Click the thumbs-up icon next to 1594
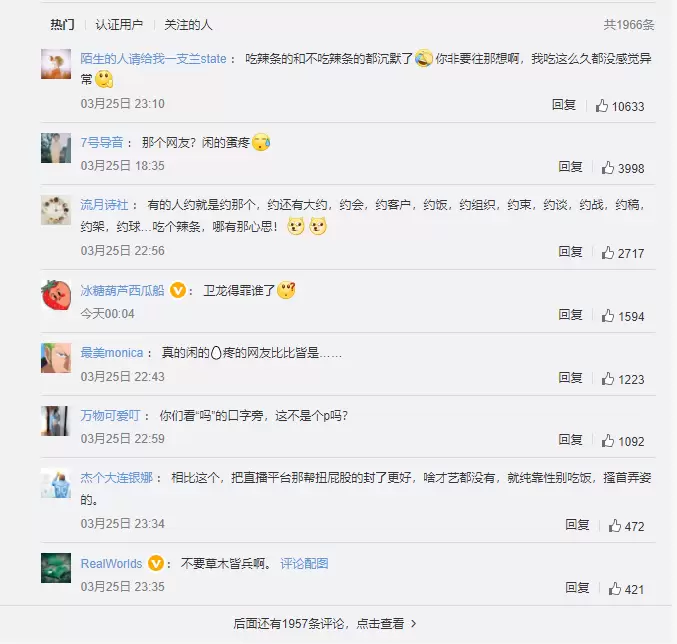677x644 pixels. (607, 316)
